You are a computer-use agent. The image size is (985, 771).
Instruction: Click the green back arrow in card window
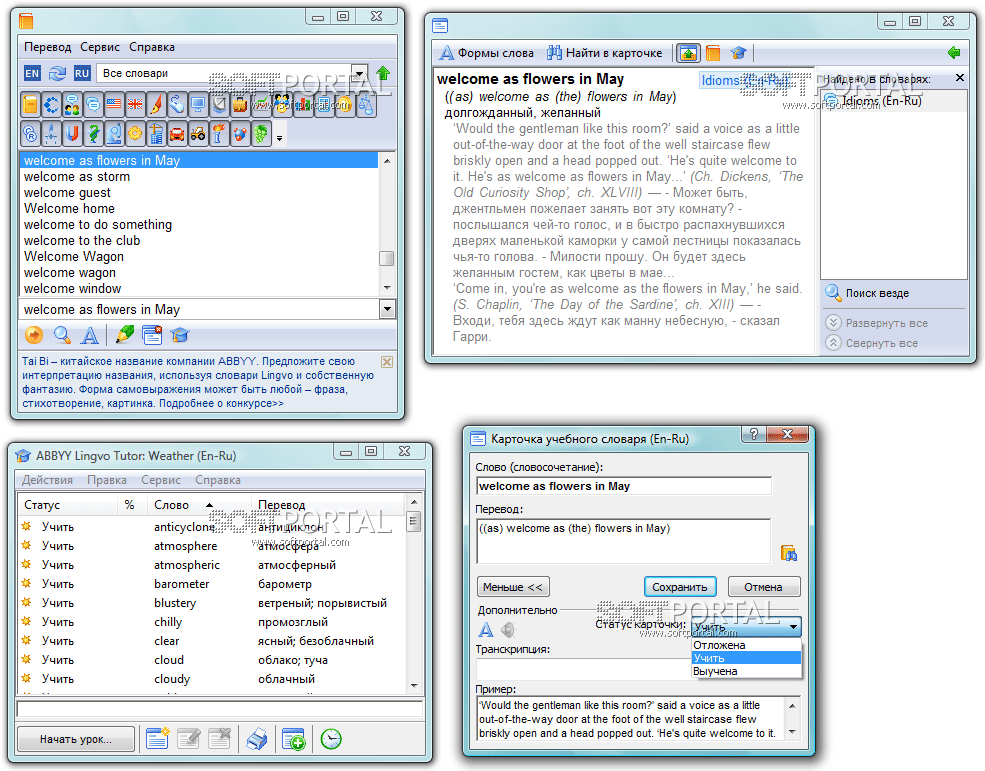click(x=954, y=53)
